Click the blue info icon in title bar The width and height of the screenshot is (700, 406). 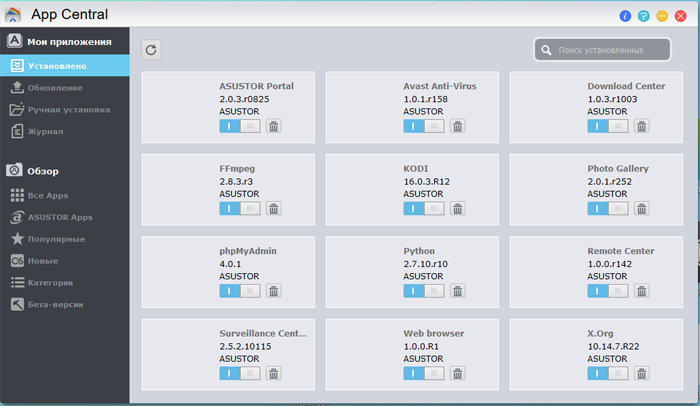point(626,16)
